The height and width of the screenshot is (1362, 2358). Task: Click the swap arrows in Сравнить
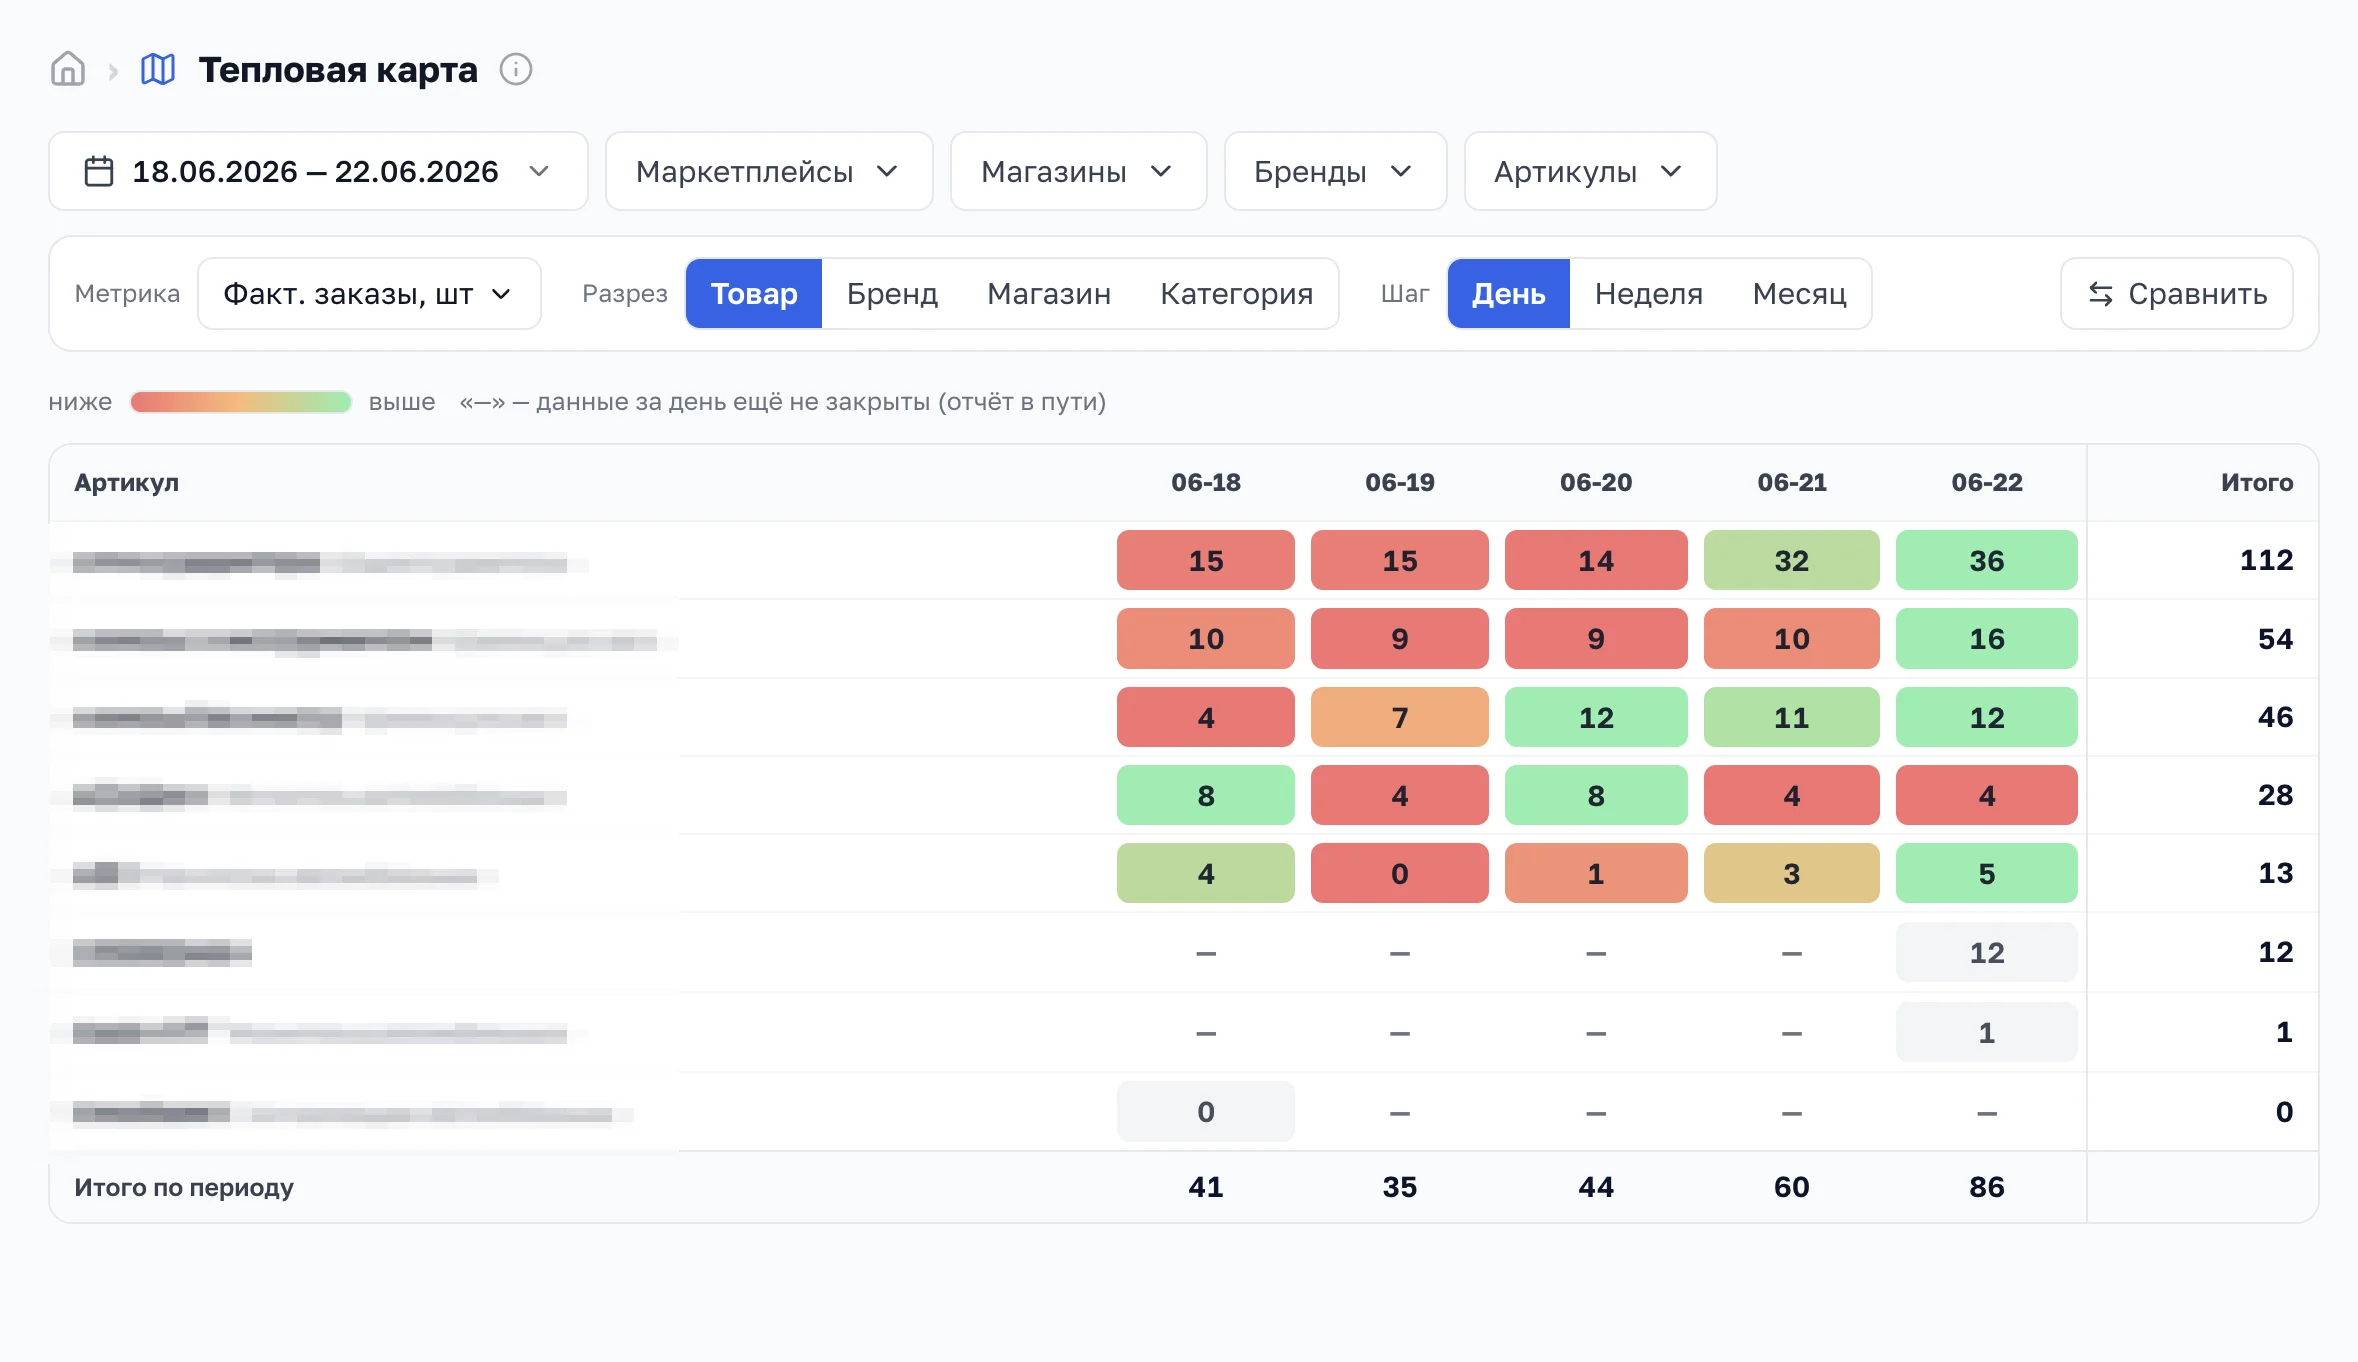tap(2100, 294)
